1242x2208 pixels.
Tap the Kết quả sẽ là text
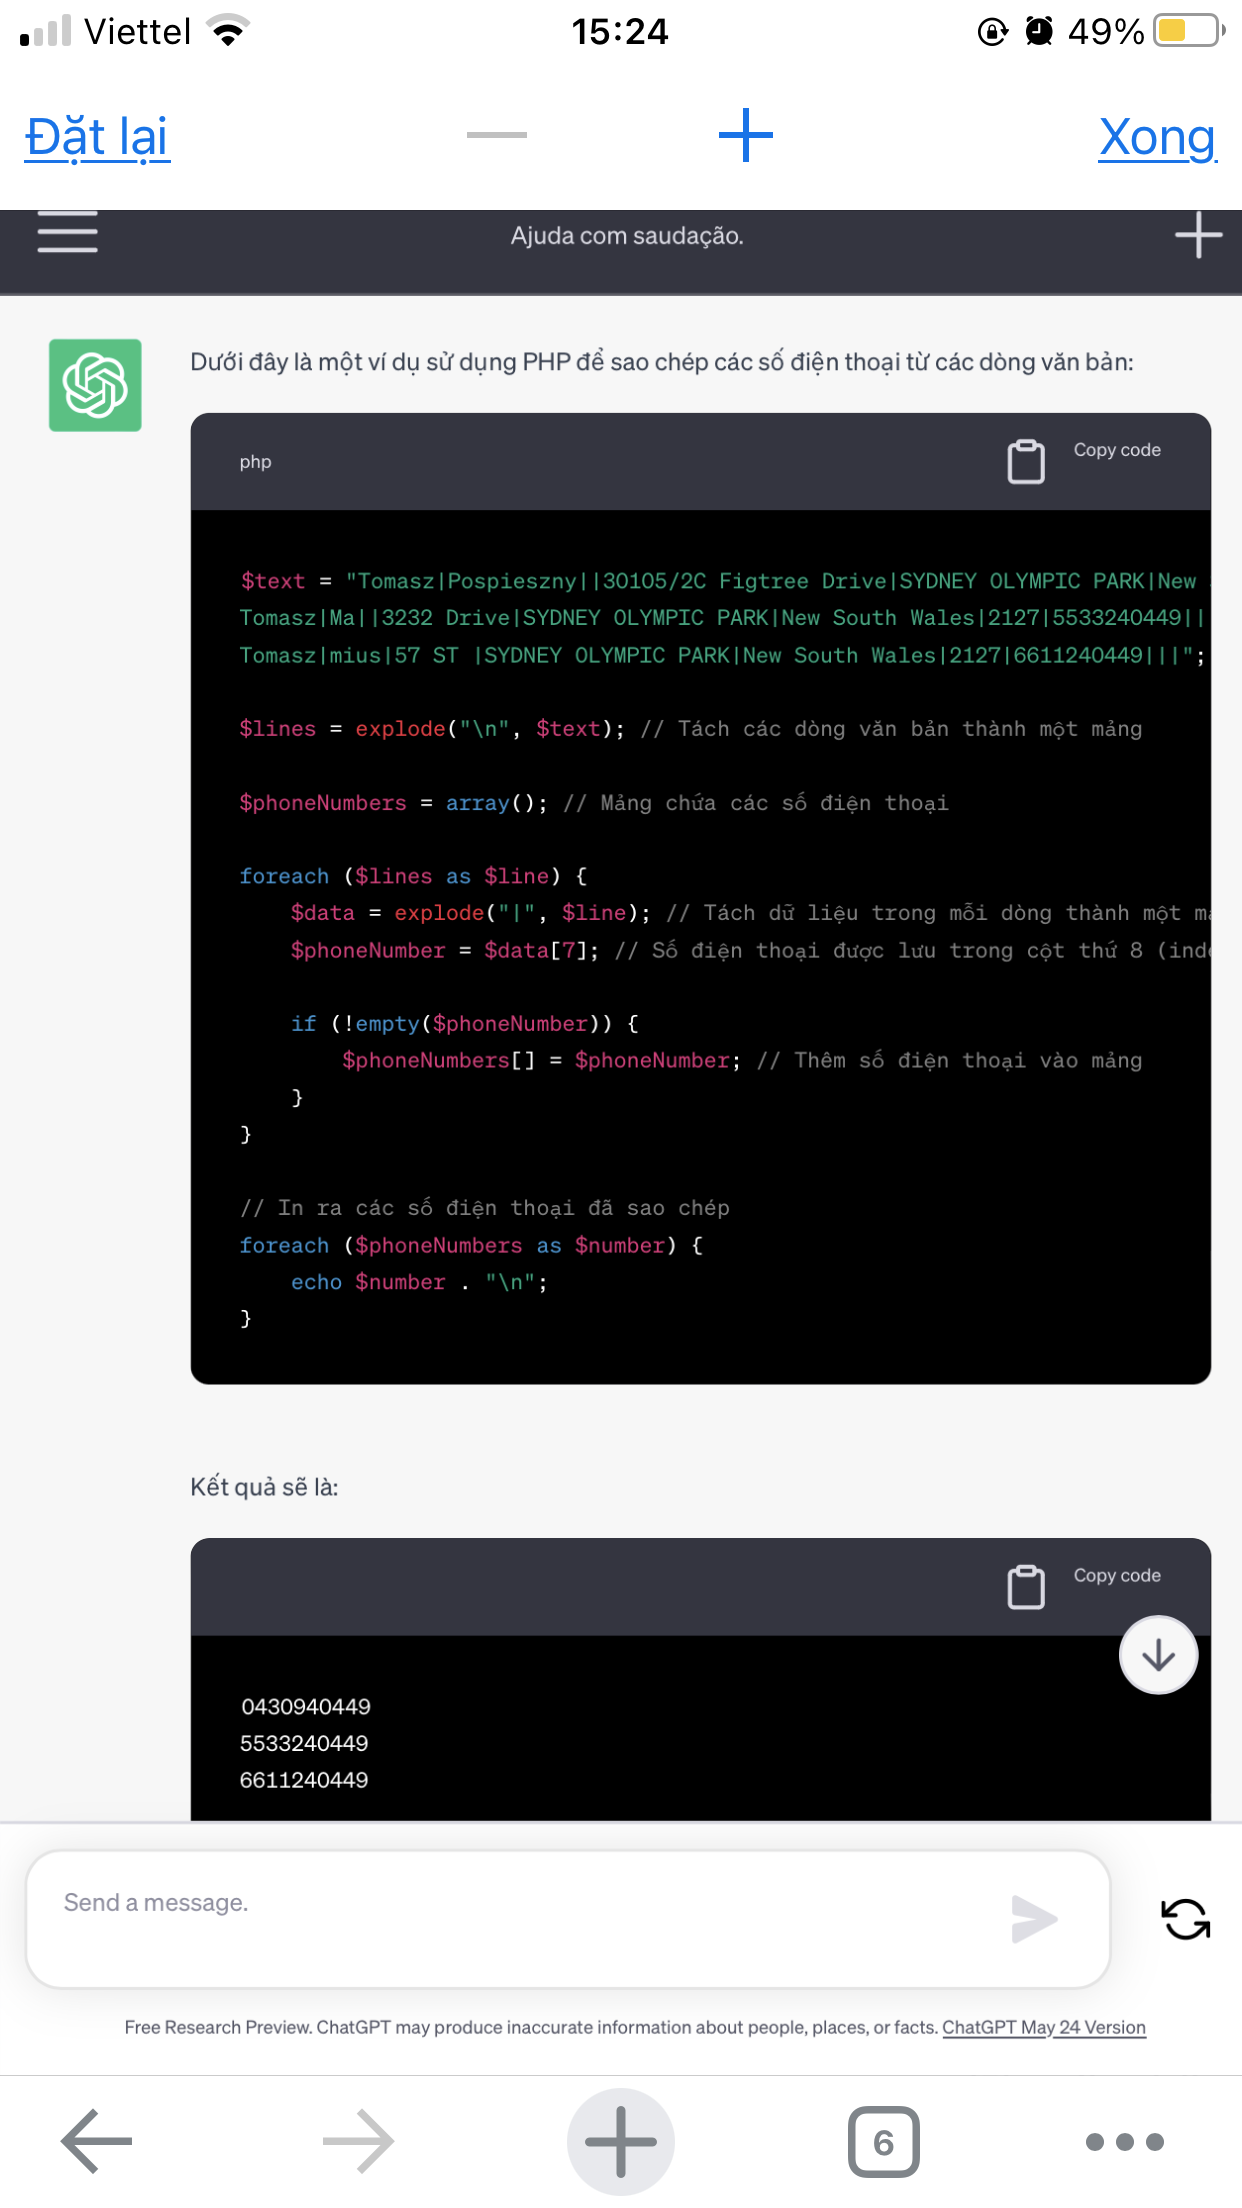pos(264,1487)
